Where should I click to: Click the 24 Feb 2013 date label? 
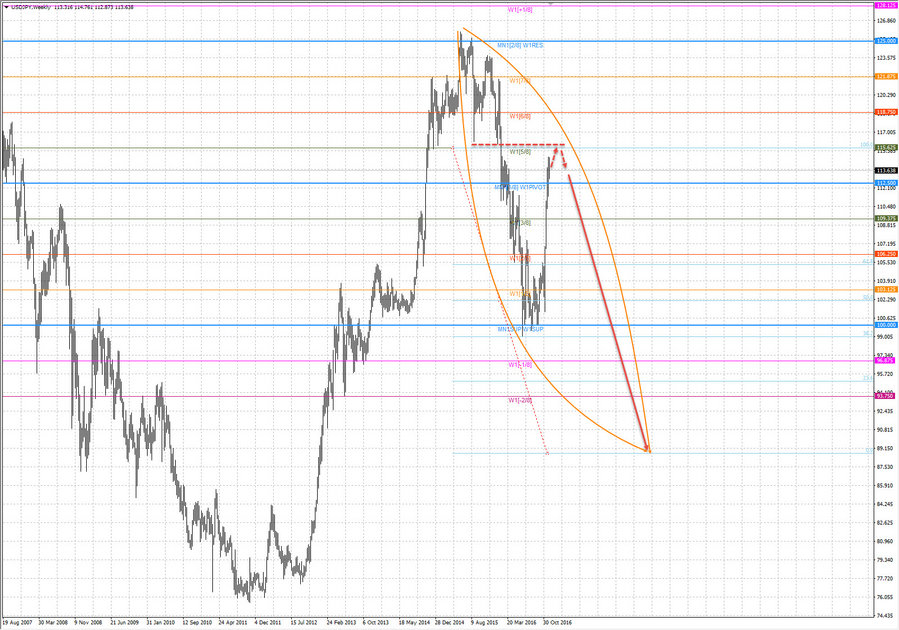pyautogui.click(x=341, y=622)
